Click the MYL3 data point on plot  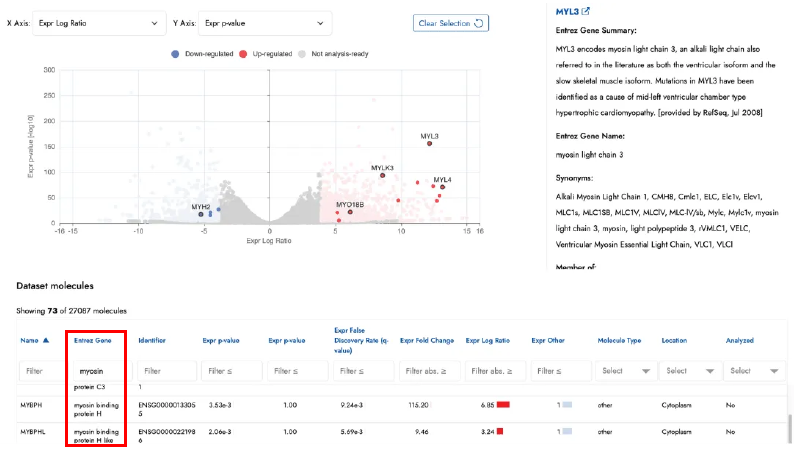pos(429,144)
